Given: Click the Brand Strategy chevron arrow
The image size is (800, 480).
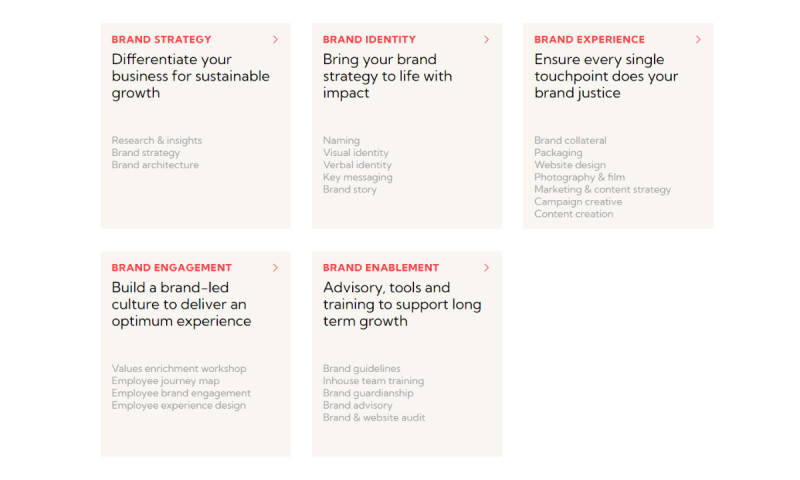Looking at the screenshot, I should tap(276, 40).
